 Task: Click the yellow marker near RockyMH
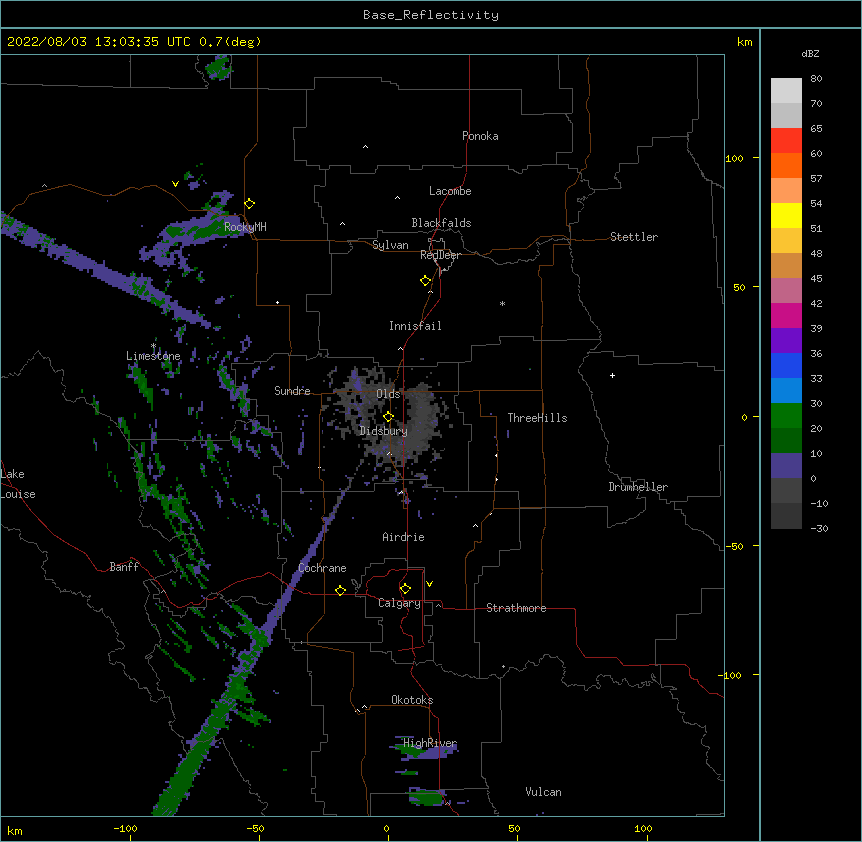click(x=250, y=204)
